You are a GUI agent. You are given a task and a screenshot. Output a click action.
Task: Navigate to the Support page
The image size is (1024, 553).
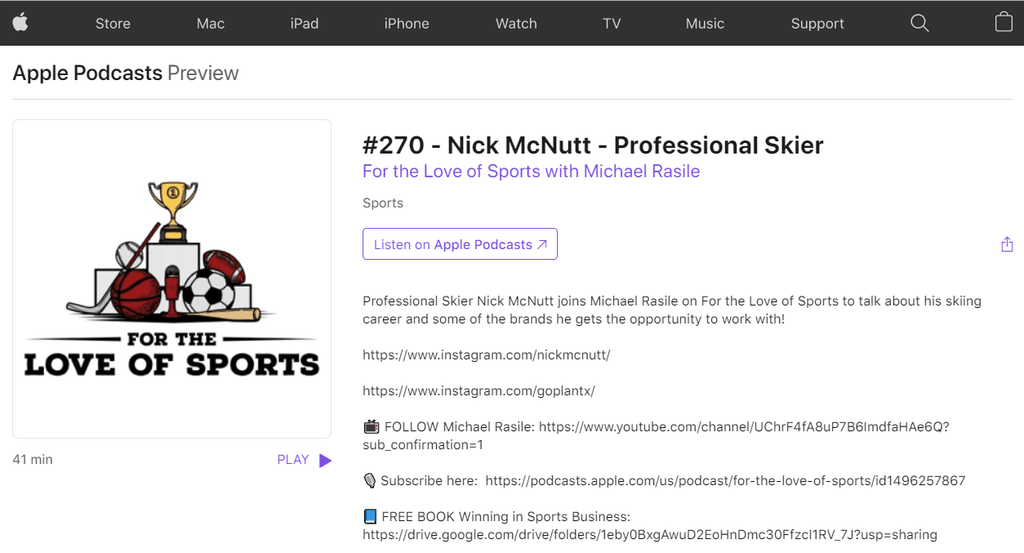click(x=817, y=24)
